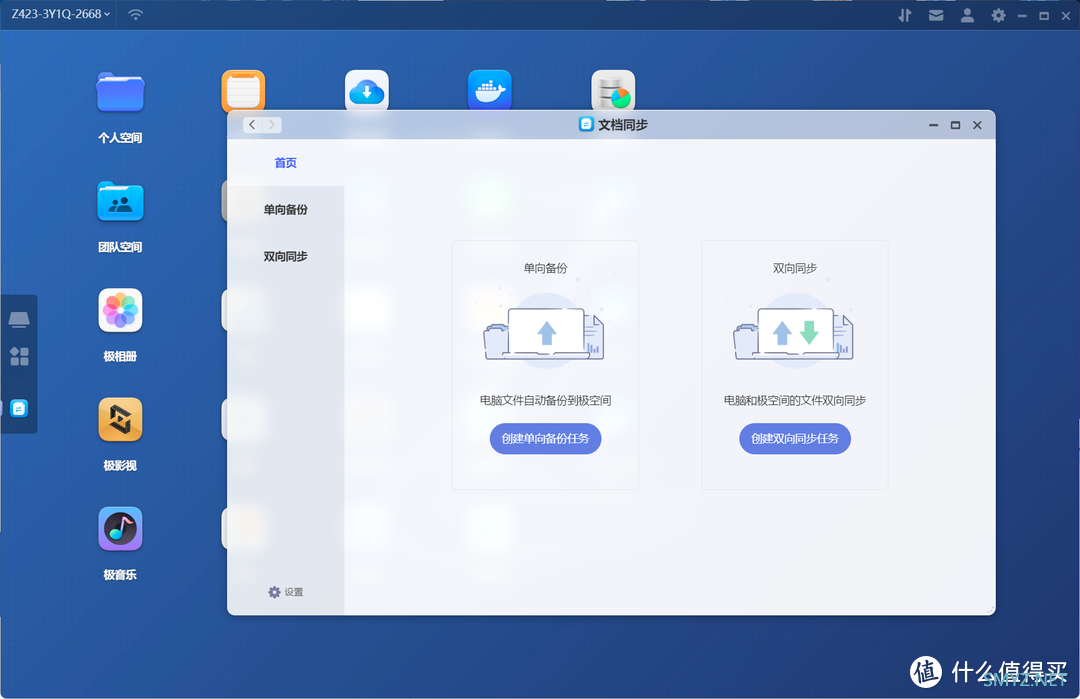Open 设置 gear in sync window sidebar

pyautogui.click(x=286, y=592)
